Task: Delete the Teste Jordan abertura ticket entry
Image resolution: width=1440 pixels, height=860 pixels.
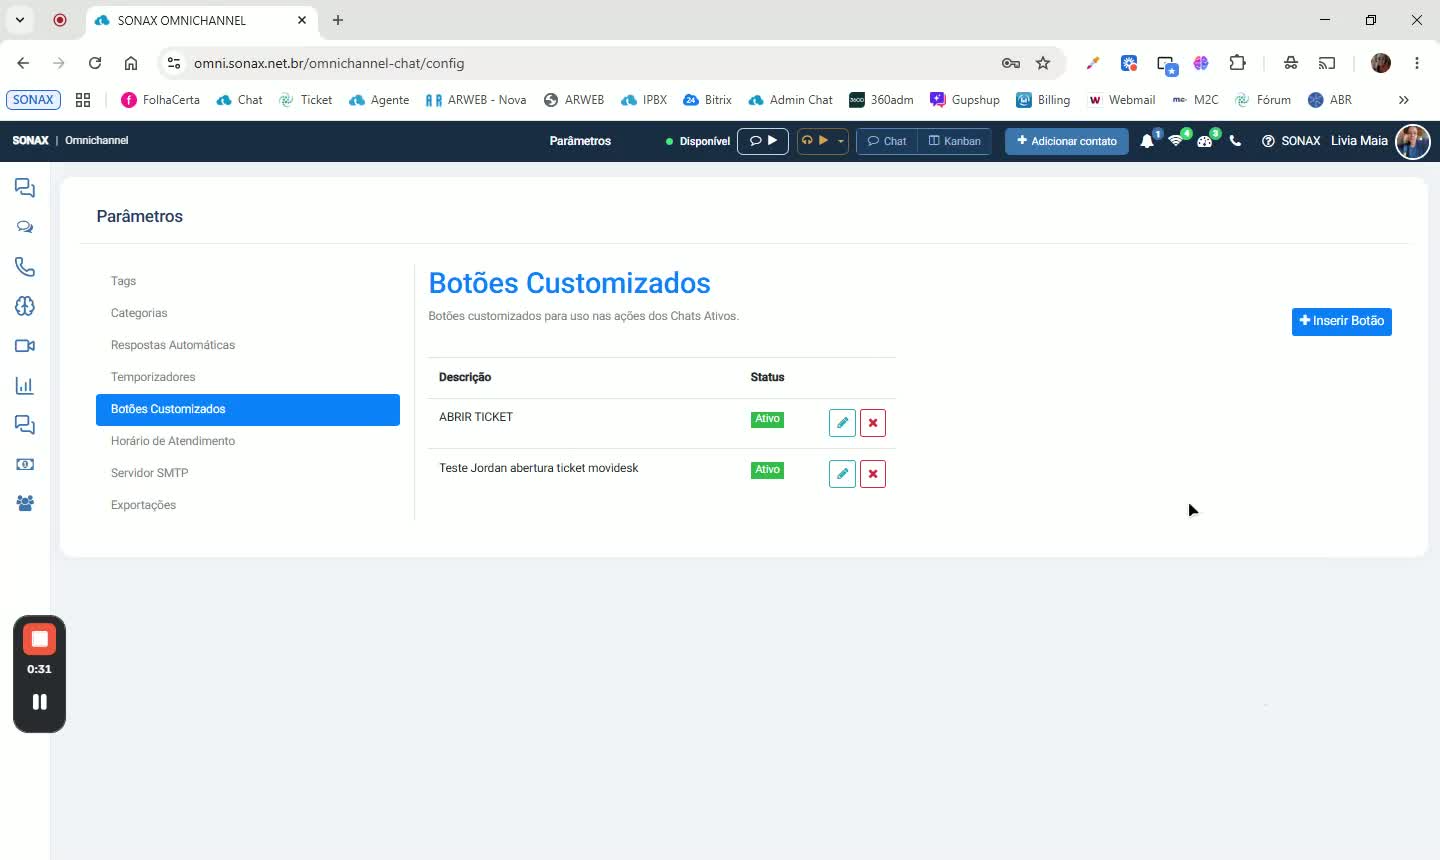Action: (873, 474)
